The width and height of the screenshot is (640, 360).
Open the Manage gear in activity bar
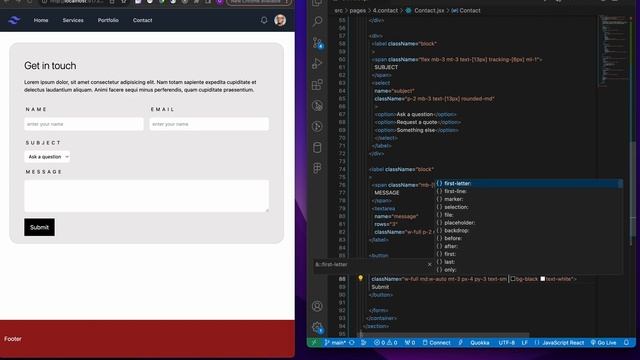[x=317, y=327]
